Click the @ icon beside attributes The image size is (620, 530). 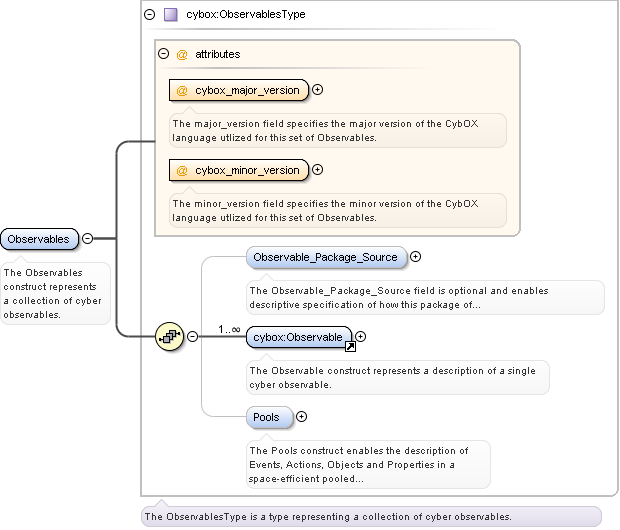pos(182,54)
